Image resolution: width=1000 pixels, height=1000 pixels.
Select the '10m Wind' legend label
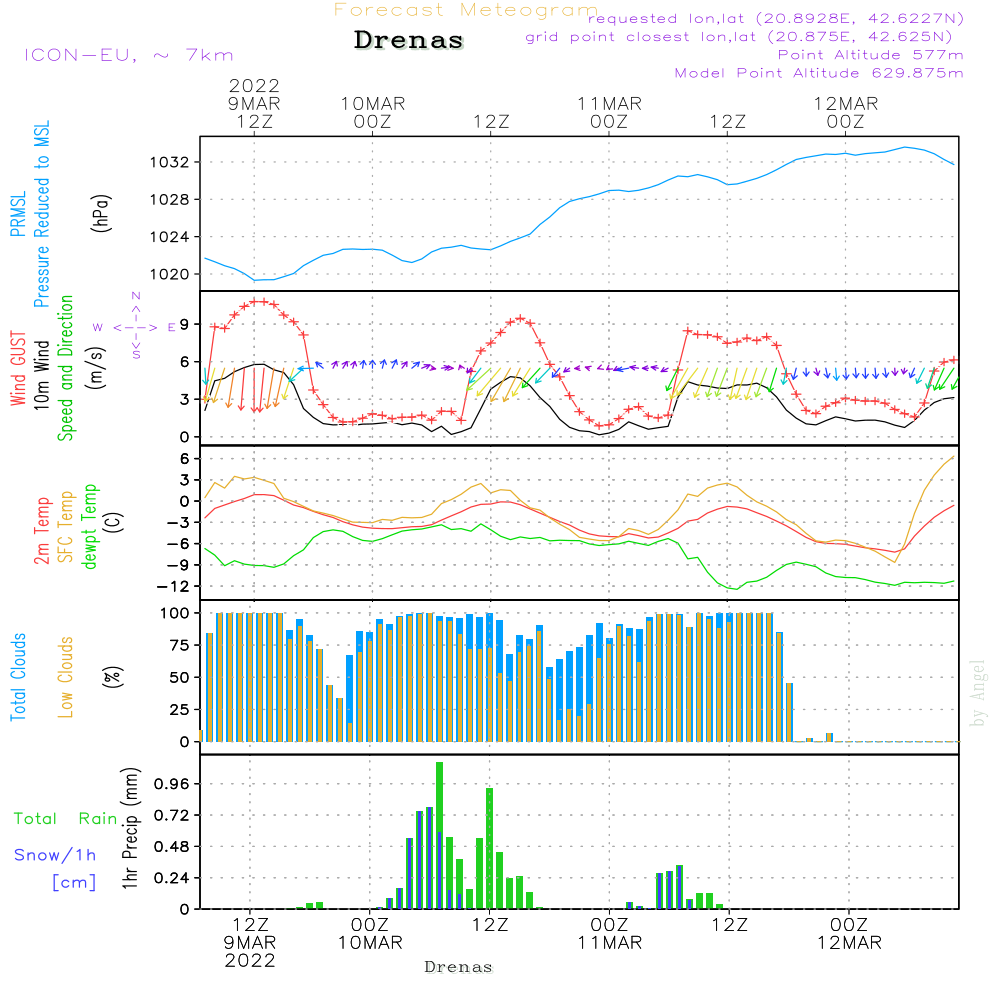click(x=41, y=375)
